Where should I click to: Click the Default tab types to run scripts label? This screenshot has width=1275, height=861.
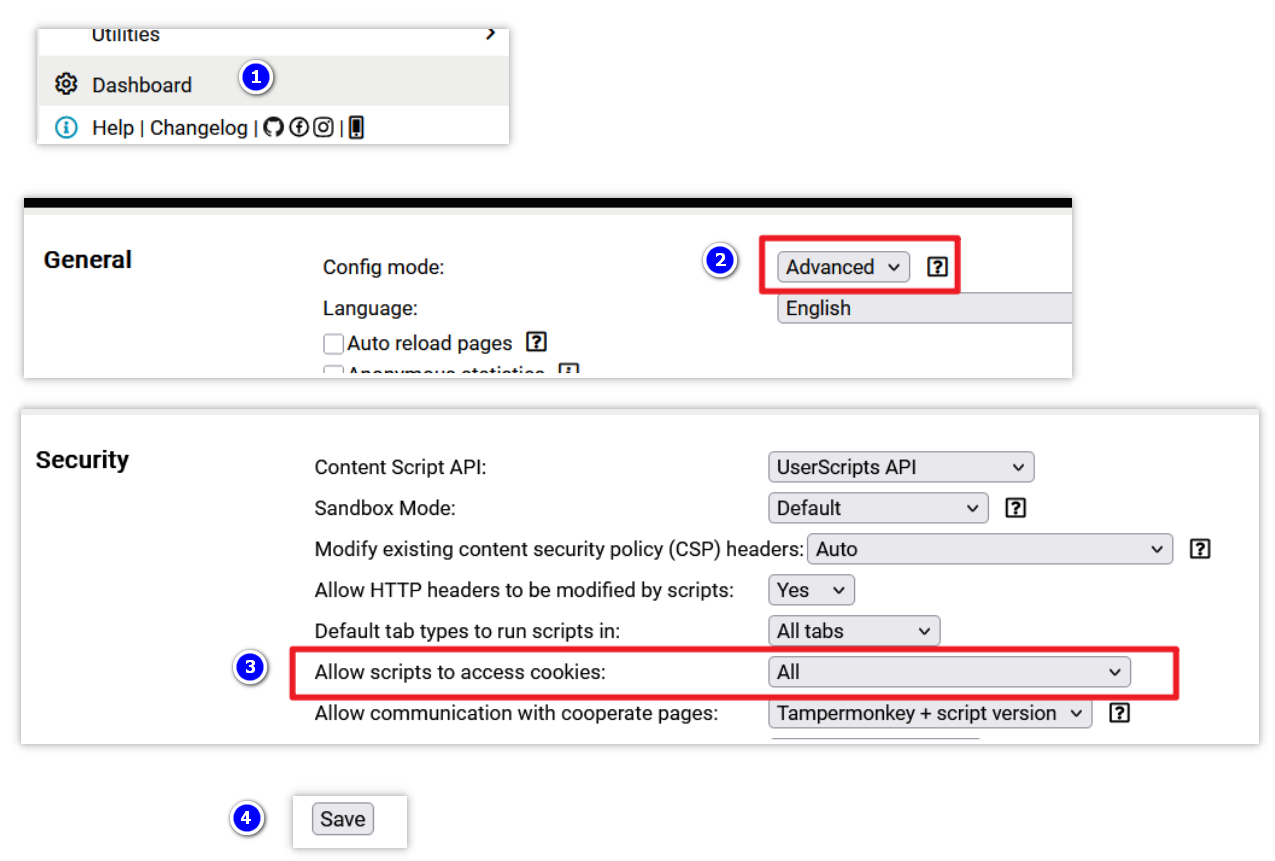point(468,631)
